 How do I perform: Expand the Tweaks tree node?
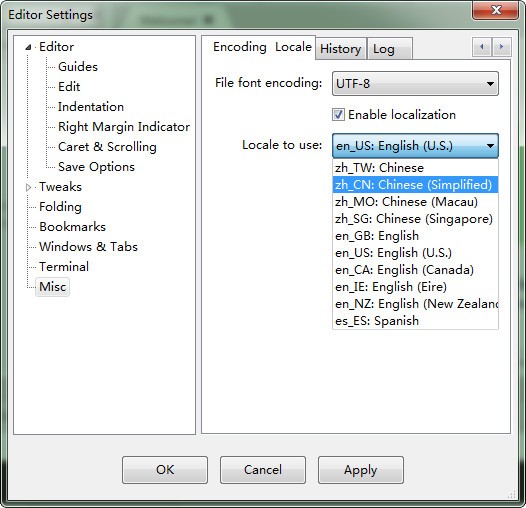point(29,187)
